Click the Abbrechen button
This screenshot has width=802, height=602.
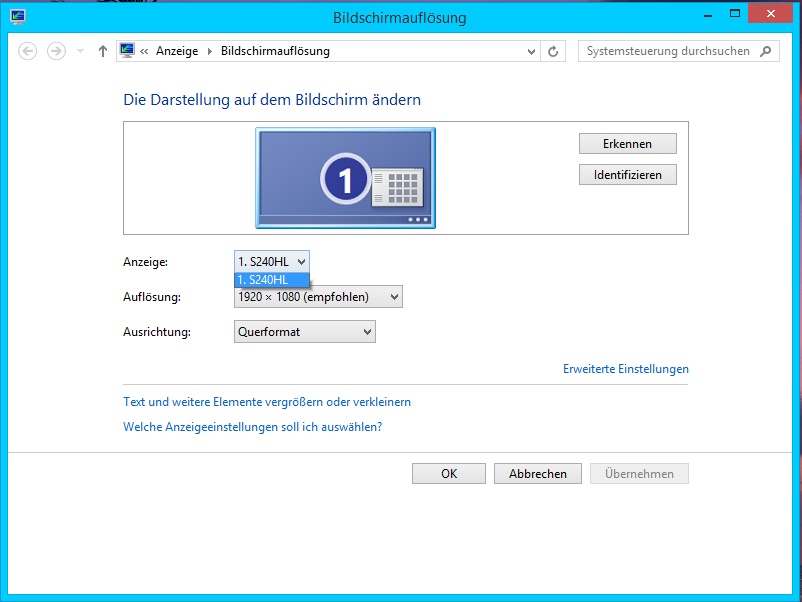pyautogui.click(x=538, y=474)
